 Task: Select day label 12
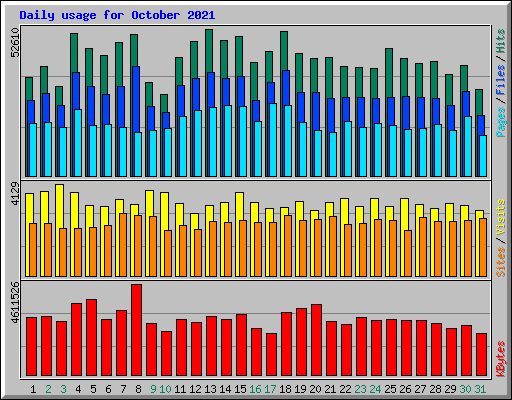coord(195,389)
